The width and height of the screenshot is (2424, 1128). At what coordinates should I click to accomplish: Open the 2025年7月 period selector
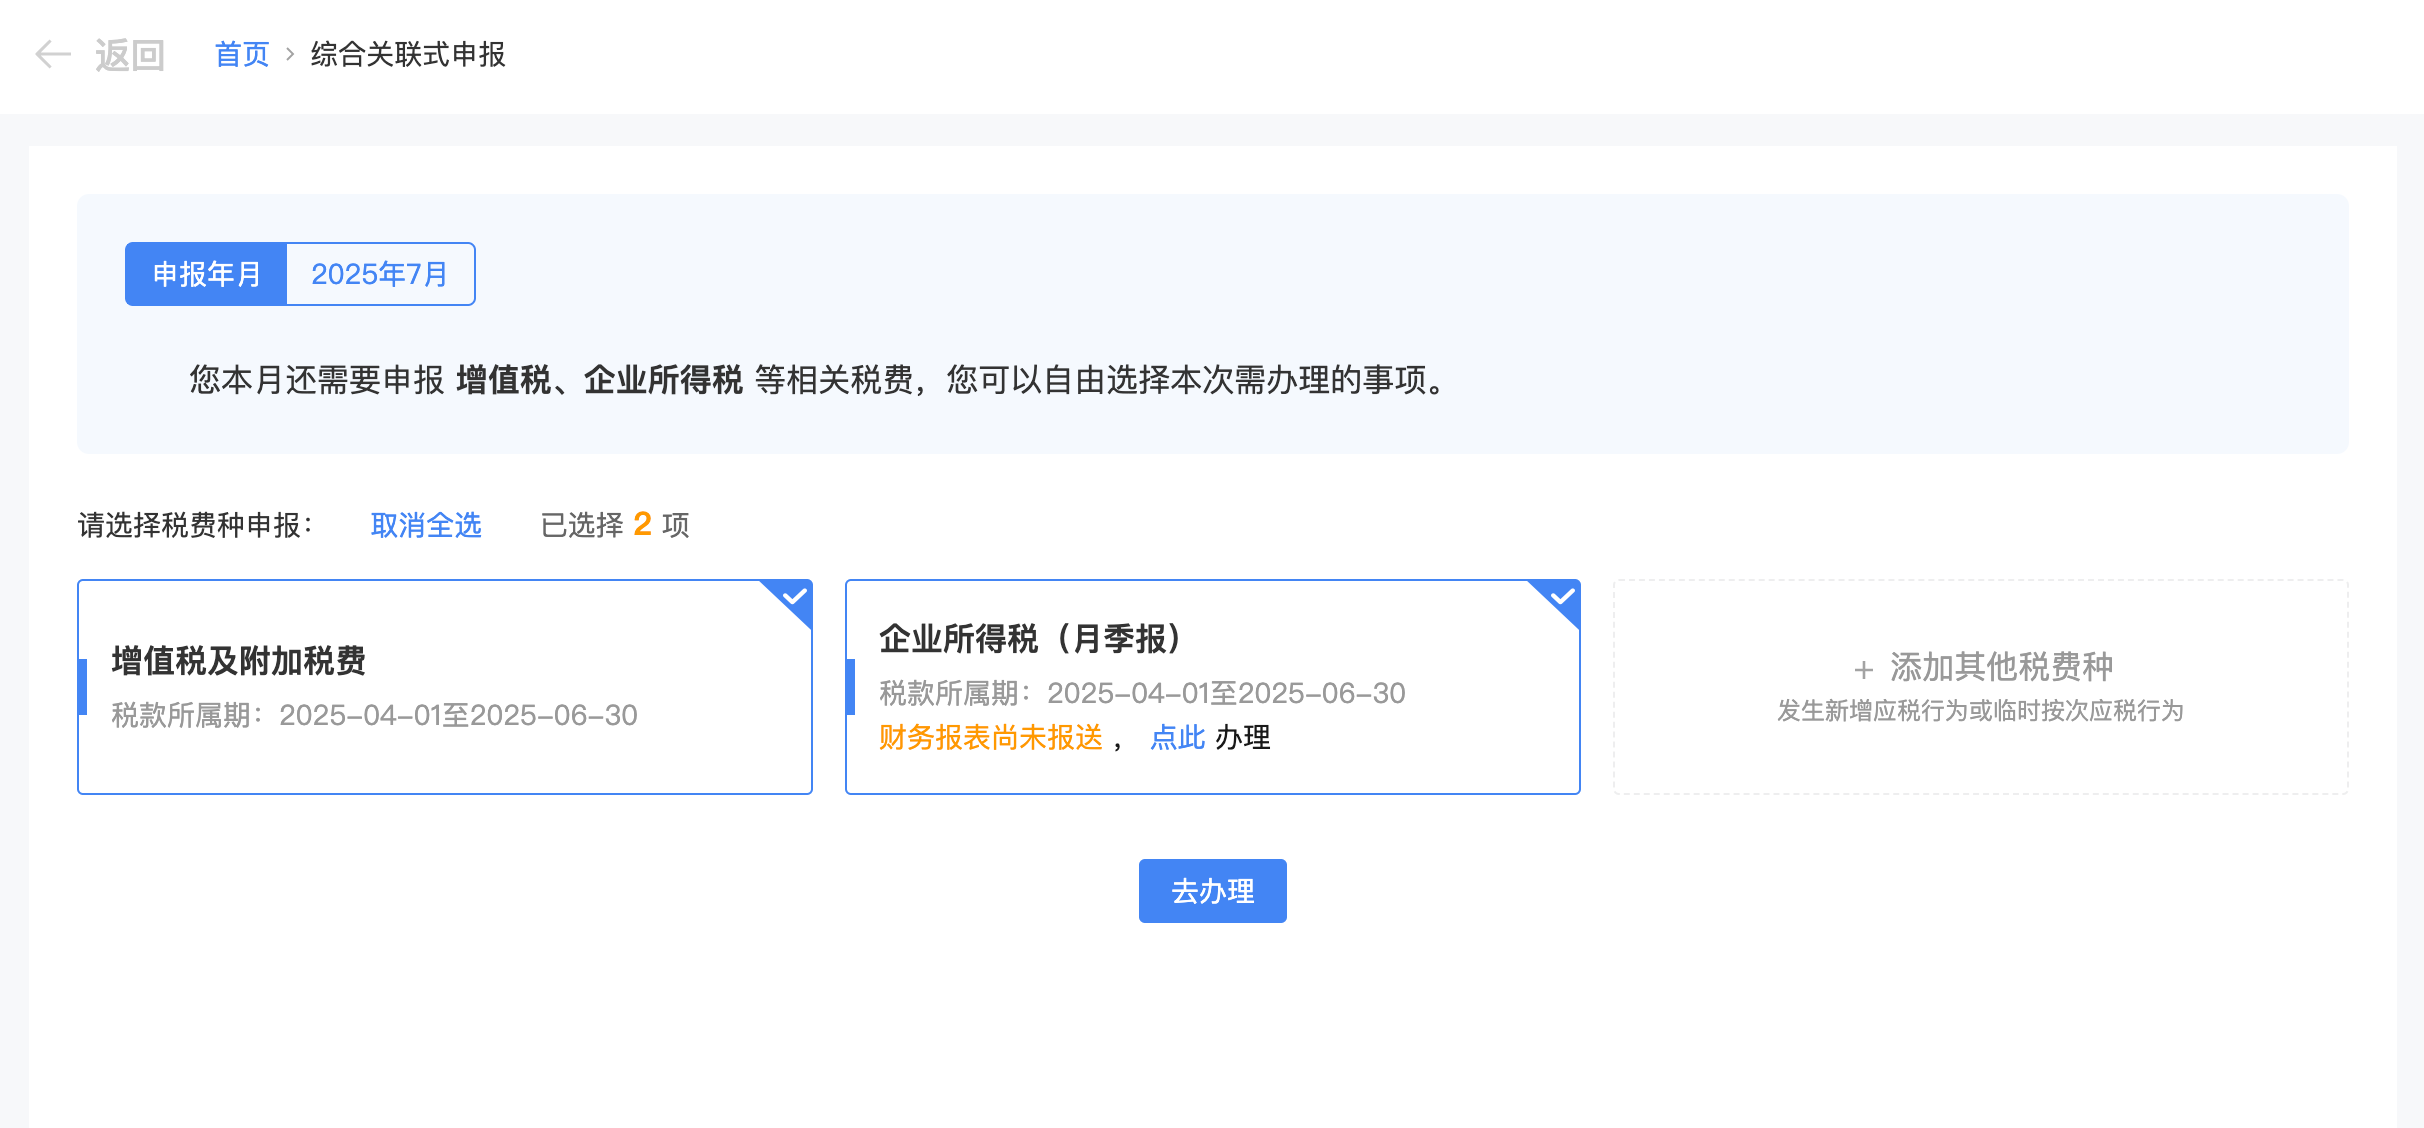click(380, 274)
